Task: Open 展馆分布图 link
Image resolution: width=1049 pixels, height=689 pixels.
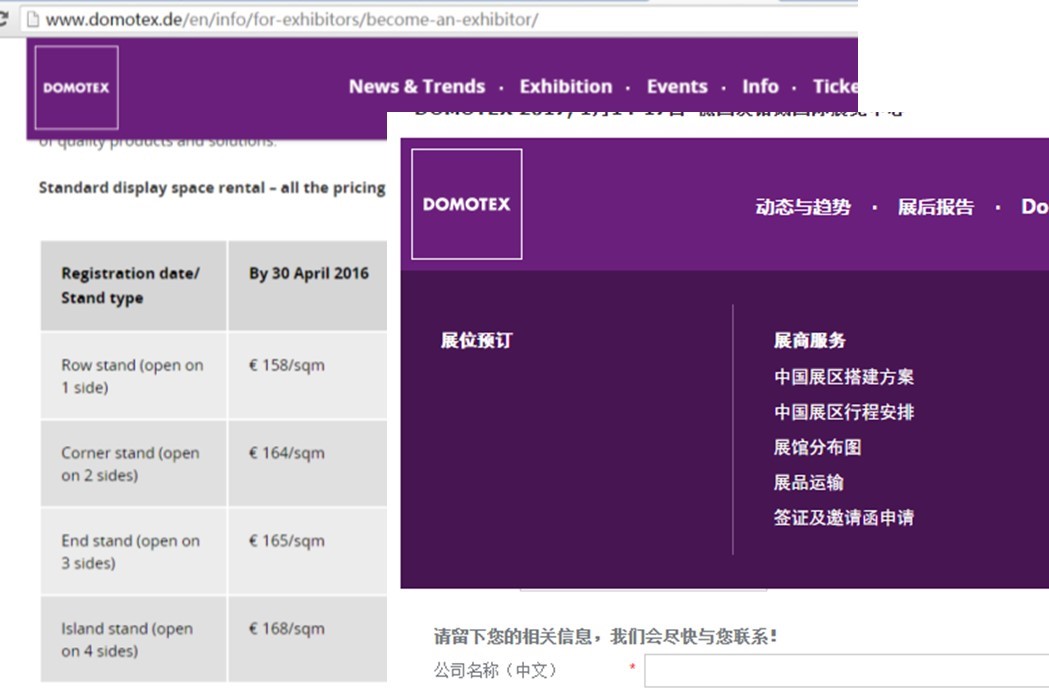Action: pyautogui.click(x=818, y=447)
